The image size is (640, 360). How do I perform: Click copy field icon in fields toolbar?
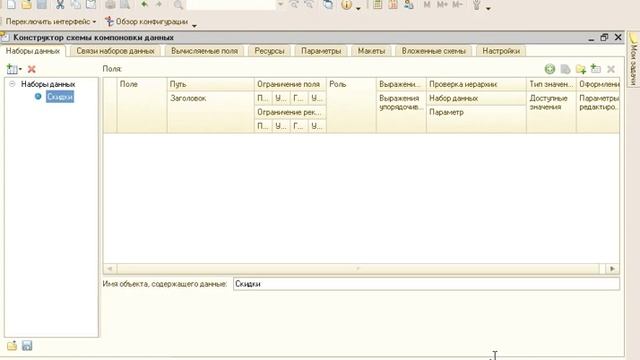(565, 69)
